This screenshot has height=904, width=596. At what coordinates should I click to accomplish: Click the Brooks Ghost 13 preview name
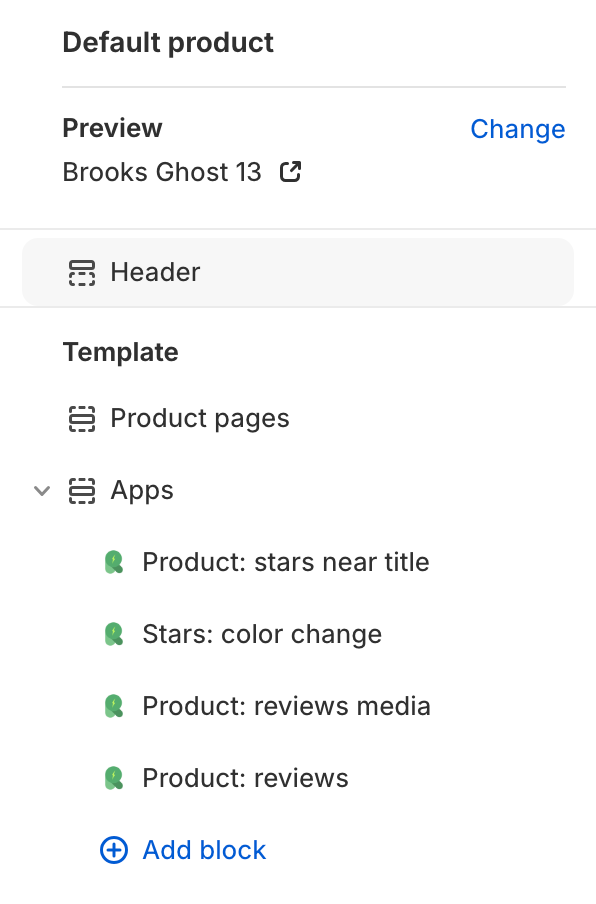pos(162,172)
